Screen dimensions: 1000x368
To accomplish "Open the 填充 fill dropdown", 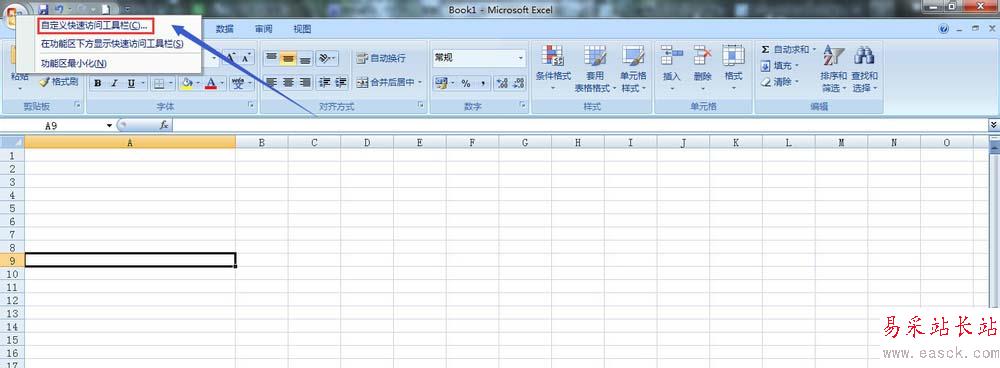I will (779, 66).
